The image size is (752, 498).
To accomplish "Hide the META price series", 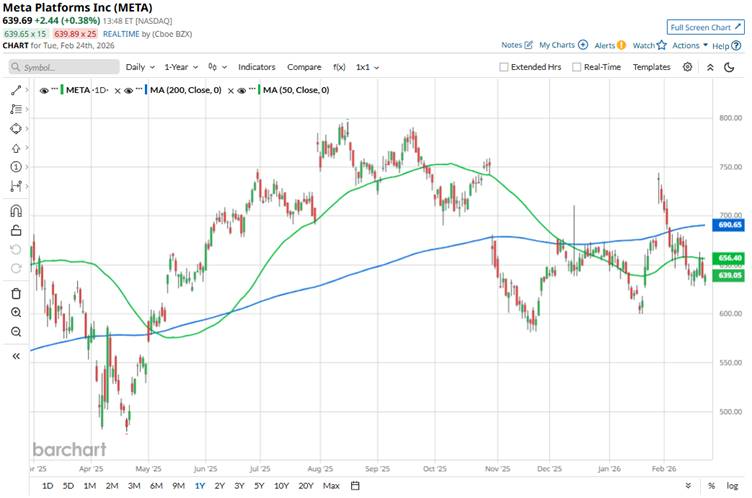I will pyautogui.click(x=44, y=90).
